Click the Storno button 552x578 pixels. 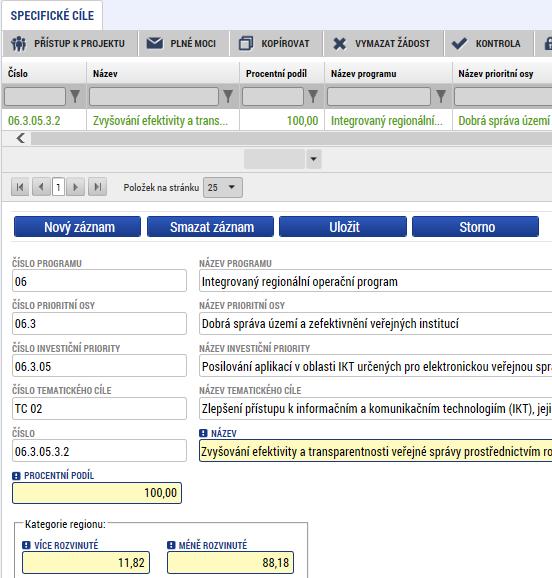click(475, 227)
